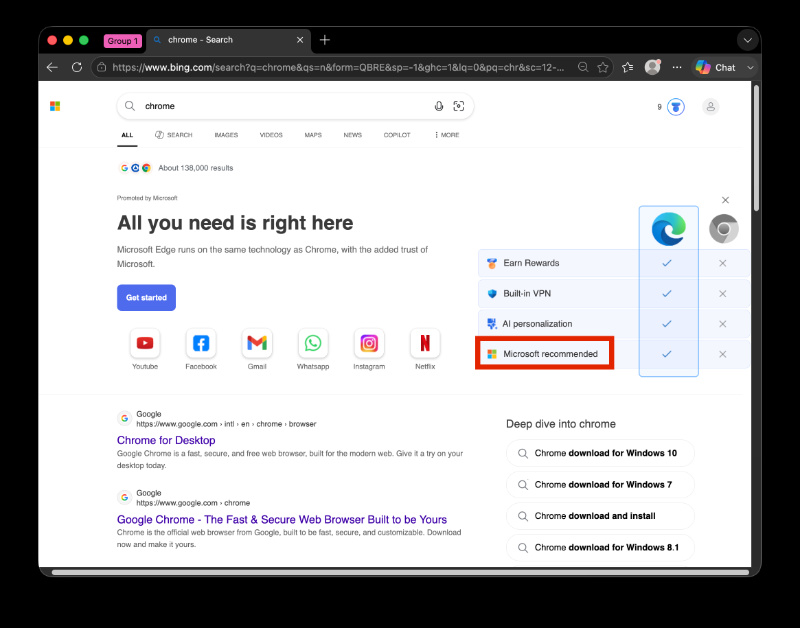The width and height of the screenshot is (800, 628).
Task: Click the google.com intl en chrome browser URL
Action: pyautogui.click(x=226, y=424)
